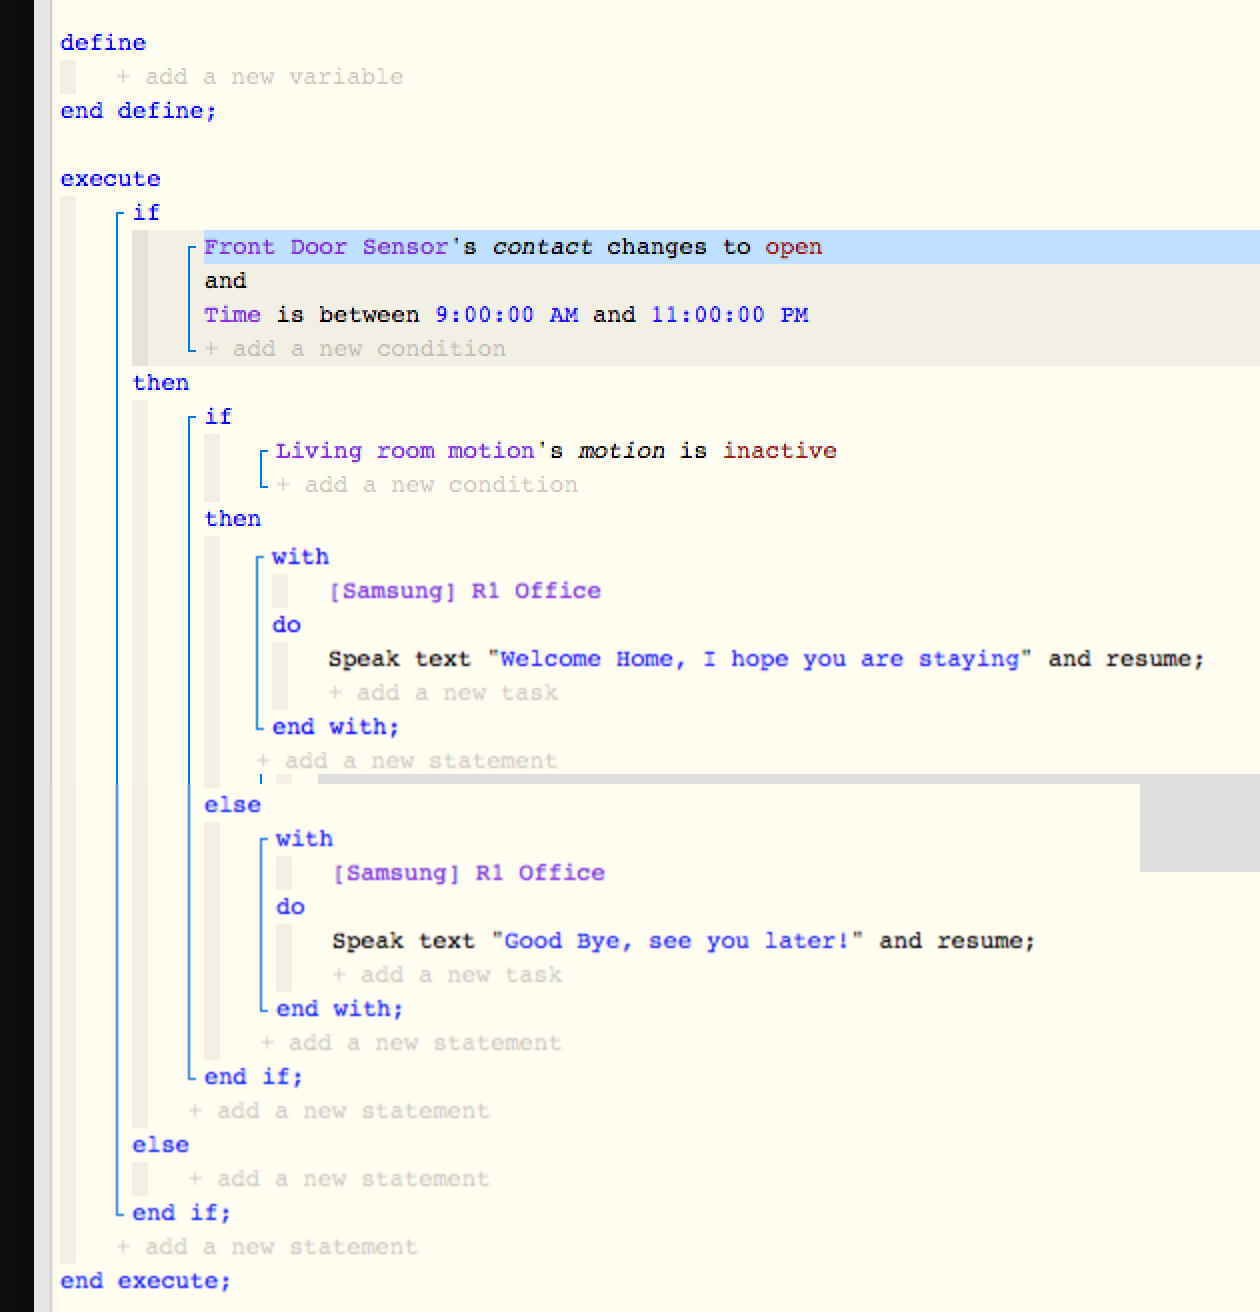
Task: Click the nested 'end if;' line
Action: 253,1077
